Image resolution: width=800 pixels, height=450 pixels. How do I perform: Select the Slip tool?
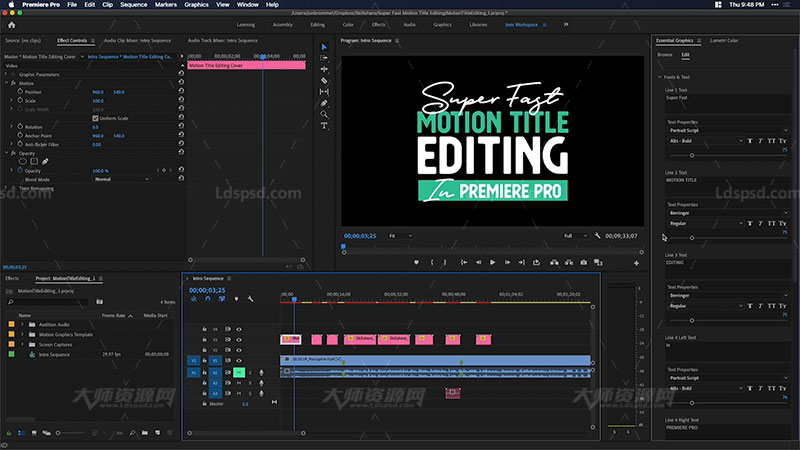[x=324, y=92]
